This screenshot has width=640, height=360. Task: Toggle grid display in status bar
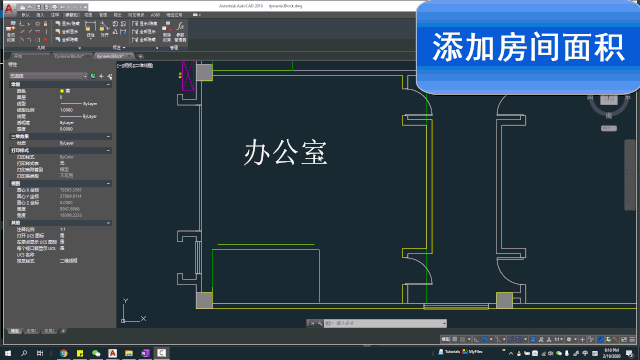coord(455,339)
